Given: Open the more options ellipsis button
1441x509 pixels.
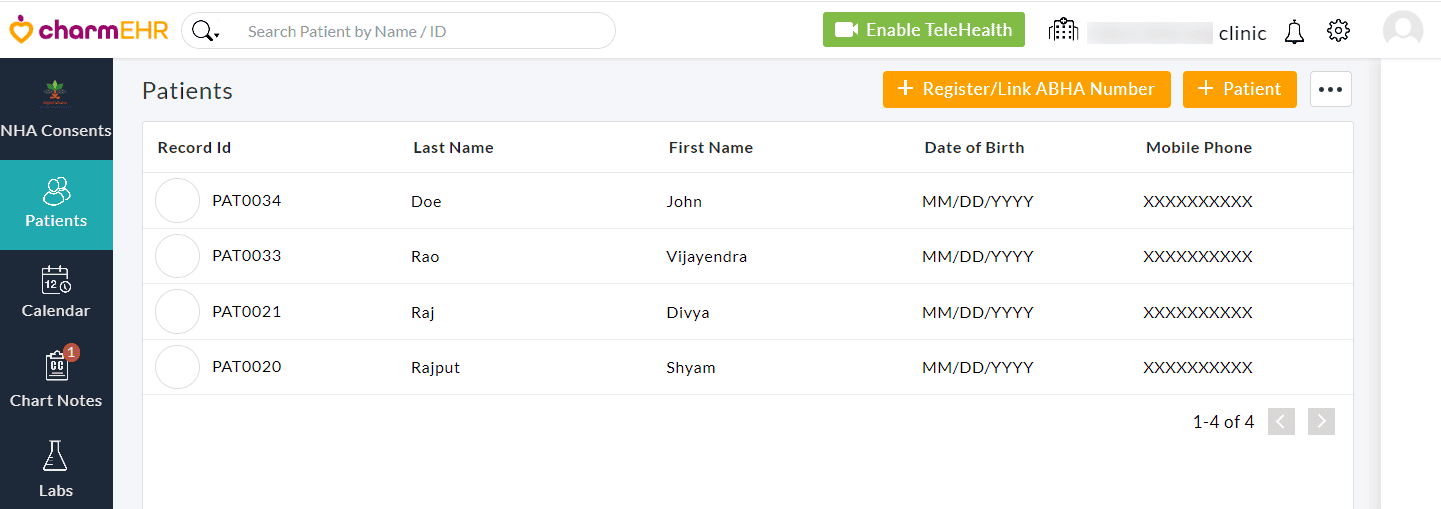Looking at the screenshot, I should (x=1331, y=89).
